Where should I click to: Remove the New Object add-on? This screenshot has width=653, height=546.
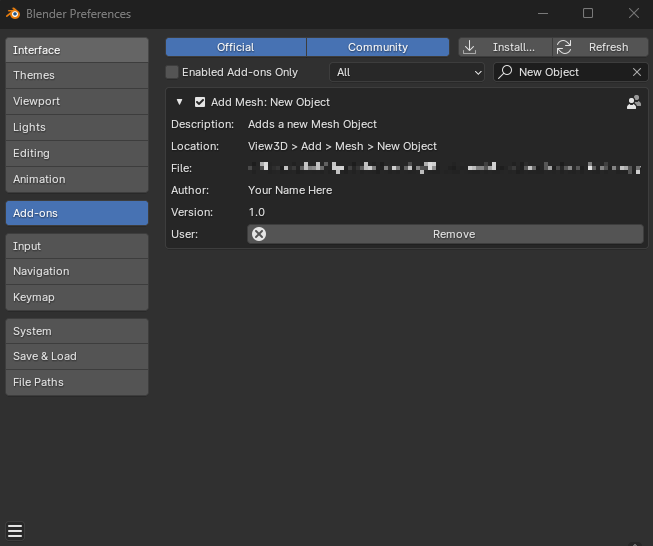(x=445, y=234)
